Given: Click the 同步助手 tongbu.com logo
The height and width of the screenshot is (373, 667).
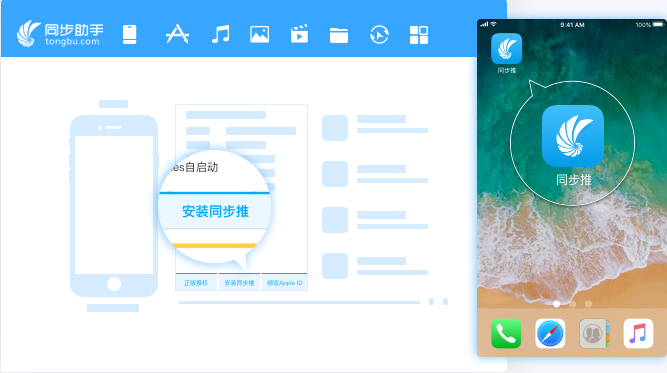Looking at the screenshot, I should click(x=60, y=34).
